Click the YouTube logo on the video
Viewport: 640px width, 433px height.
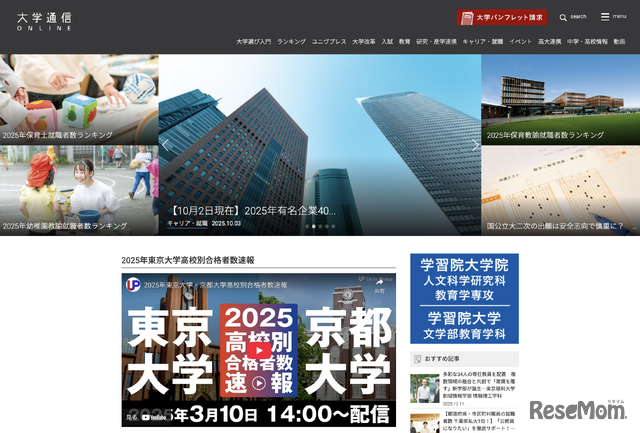(154, 417)
